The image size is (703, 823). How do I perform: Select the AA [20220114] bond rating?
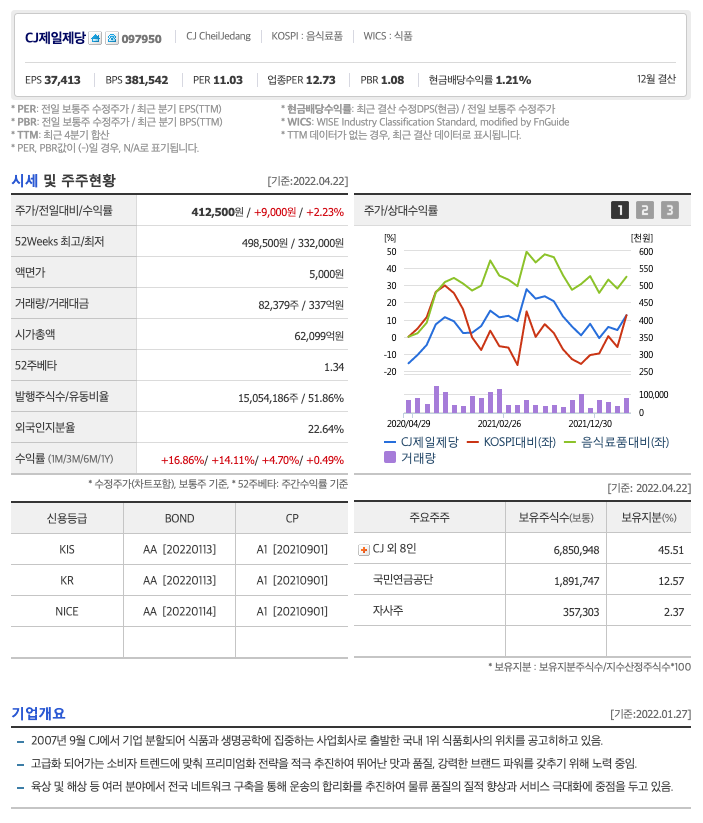click(x=180, y=611)
